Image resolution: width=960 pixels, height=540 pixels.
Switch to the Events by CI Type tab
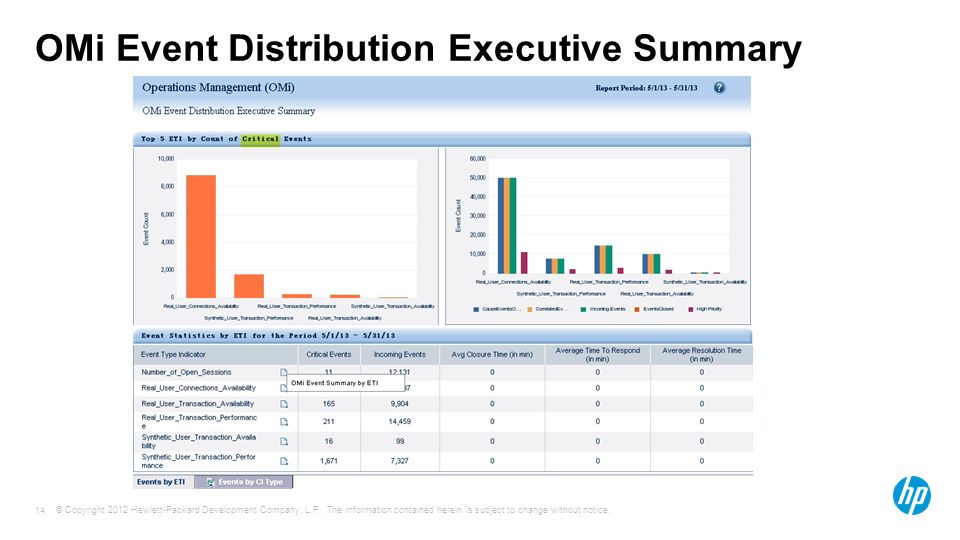coord(244,482)
